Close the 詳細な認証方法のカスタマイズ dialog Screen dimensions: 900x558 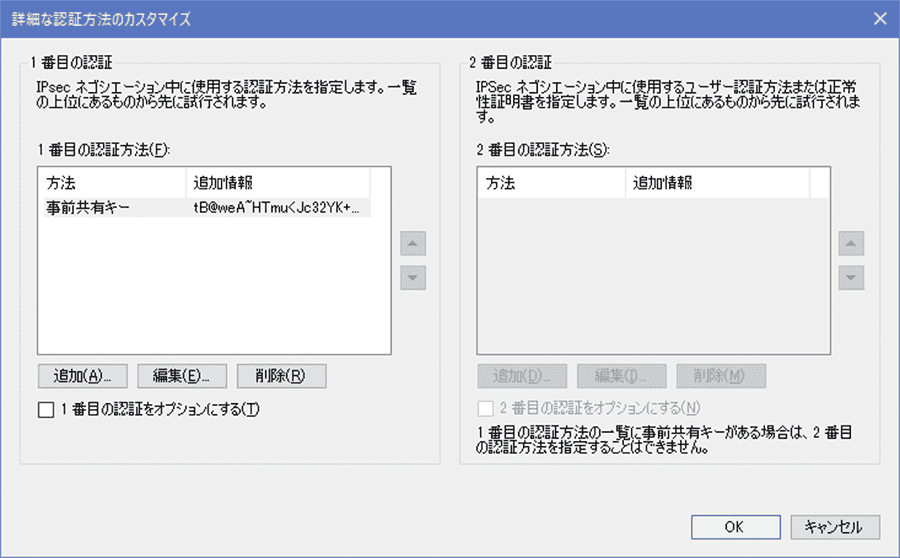(880, 19)
